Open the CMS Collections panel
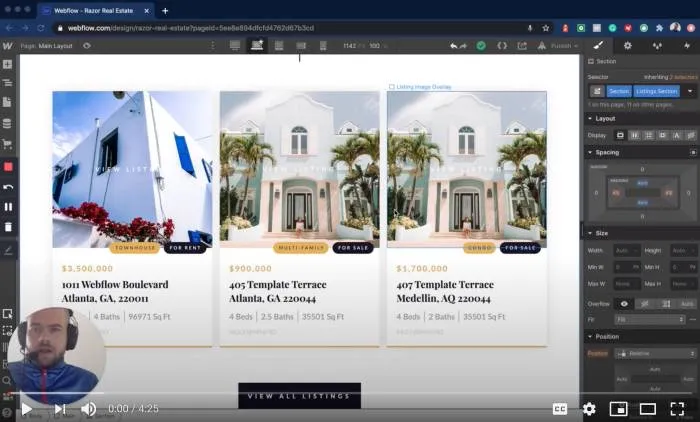Viewport: 700px width, 422px height. [x=7, y=123]
